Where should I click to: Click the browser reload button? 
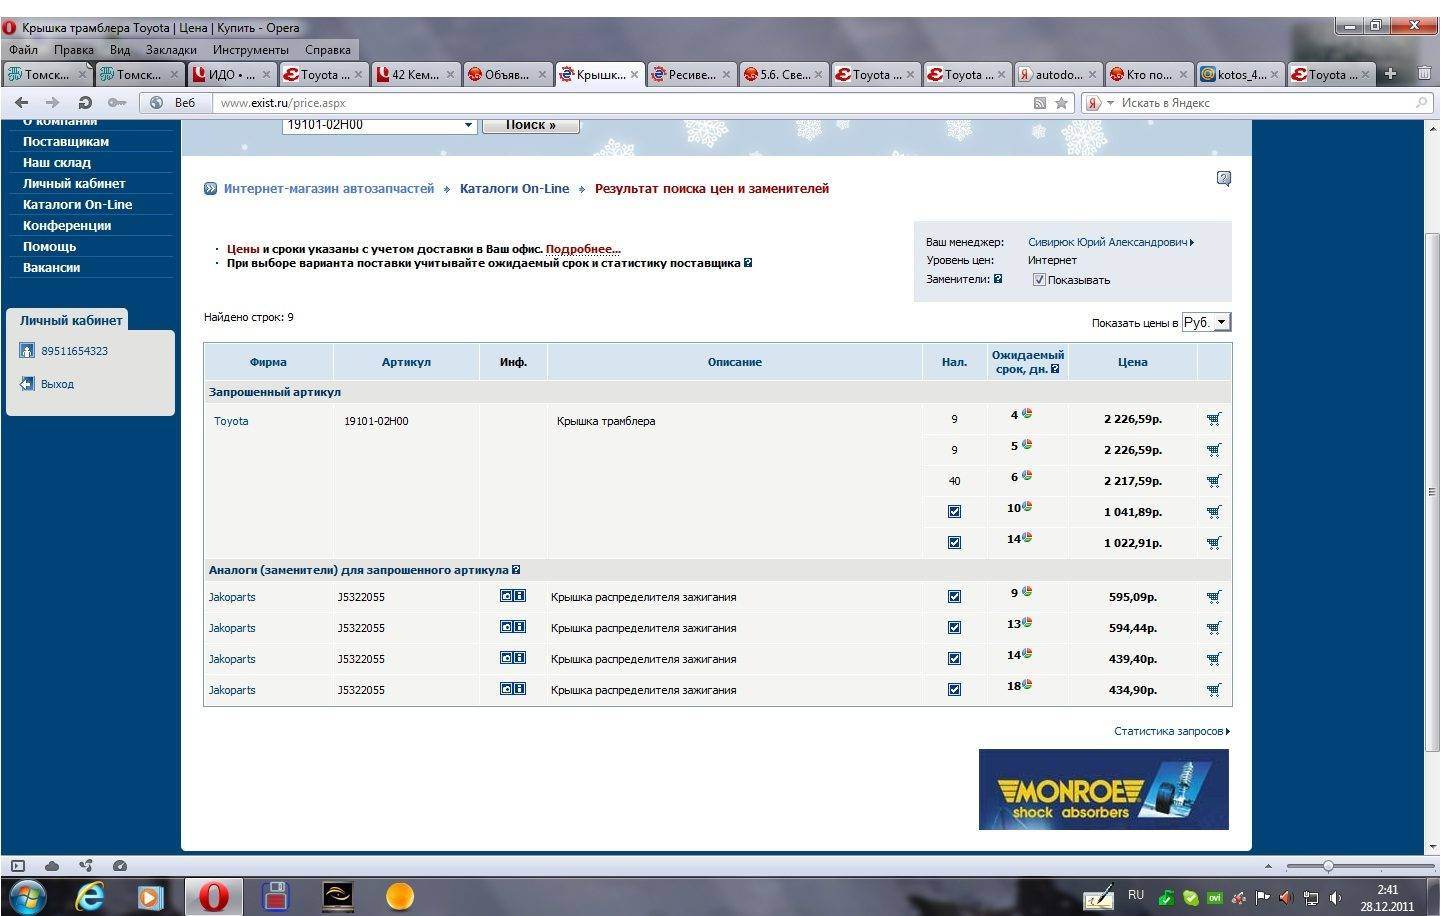tap(85, 102)
